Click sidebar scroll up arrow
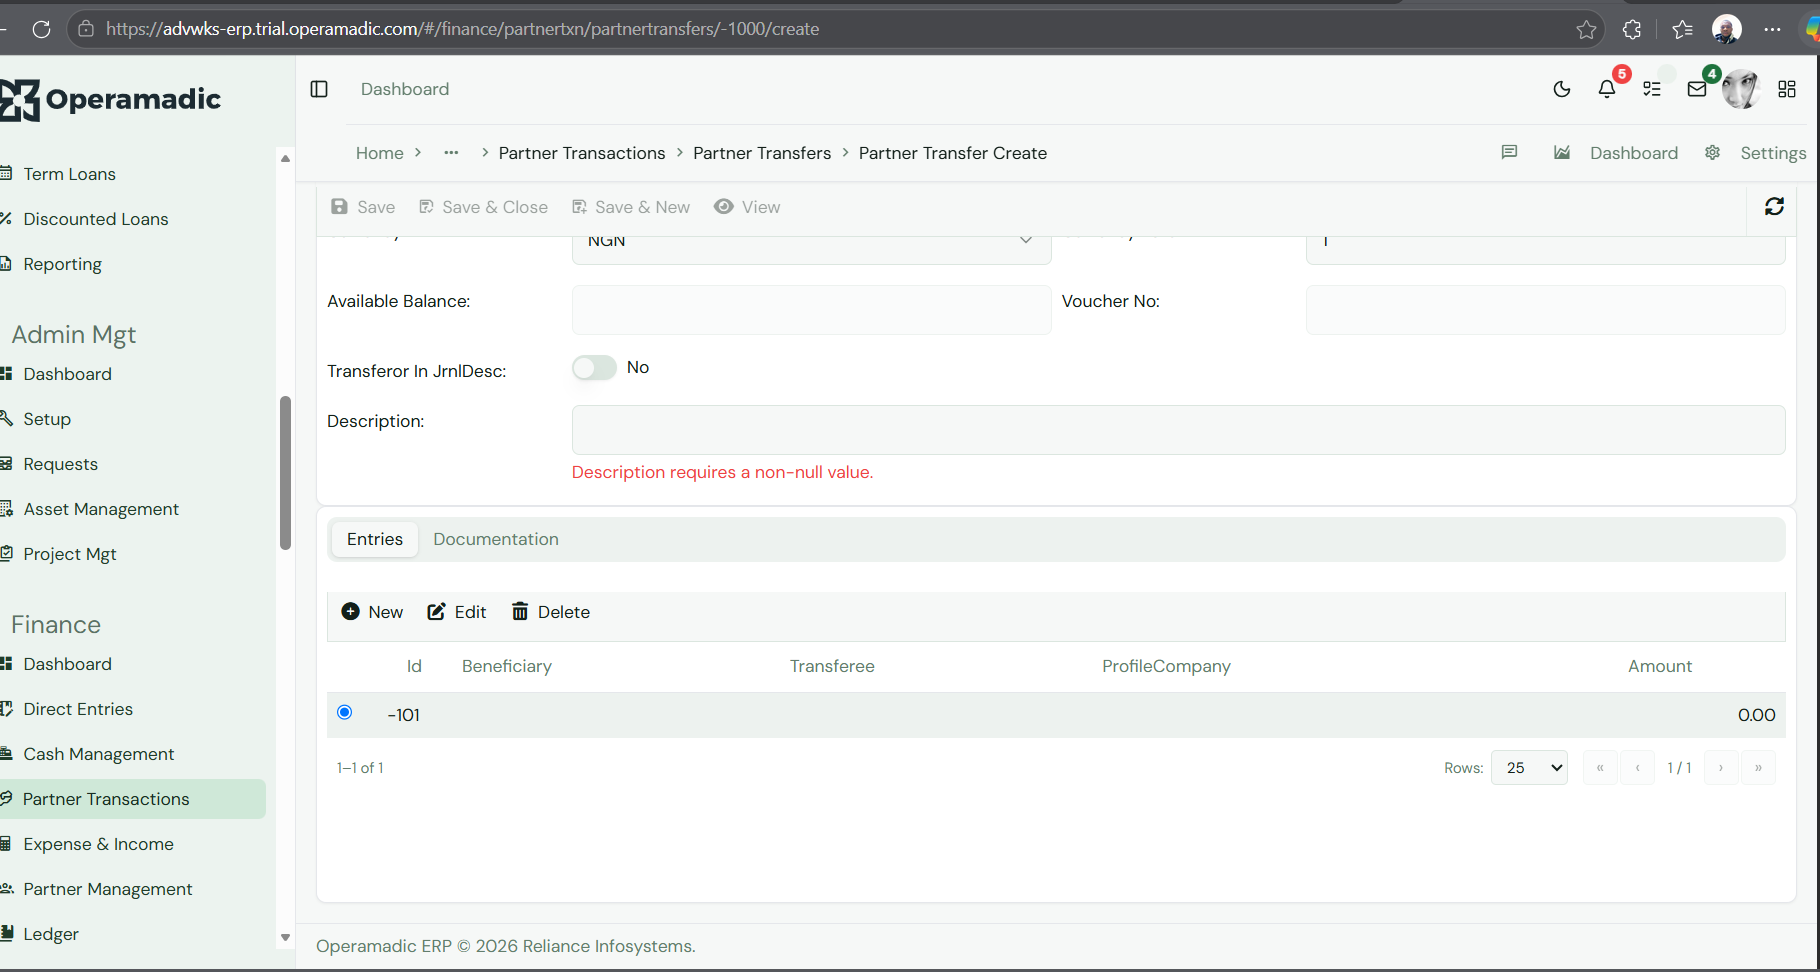The width and height of the screenshot is (1820, 972). pos(285,158)
